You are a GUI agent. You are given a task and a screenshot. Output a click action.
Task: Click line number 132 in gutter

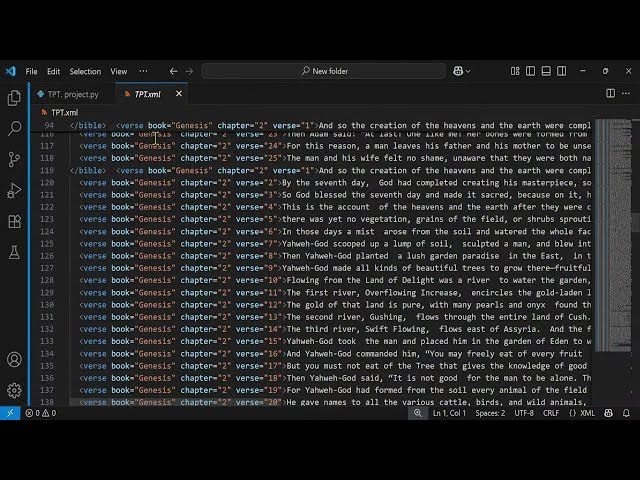[x=47, y=329]
